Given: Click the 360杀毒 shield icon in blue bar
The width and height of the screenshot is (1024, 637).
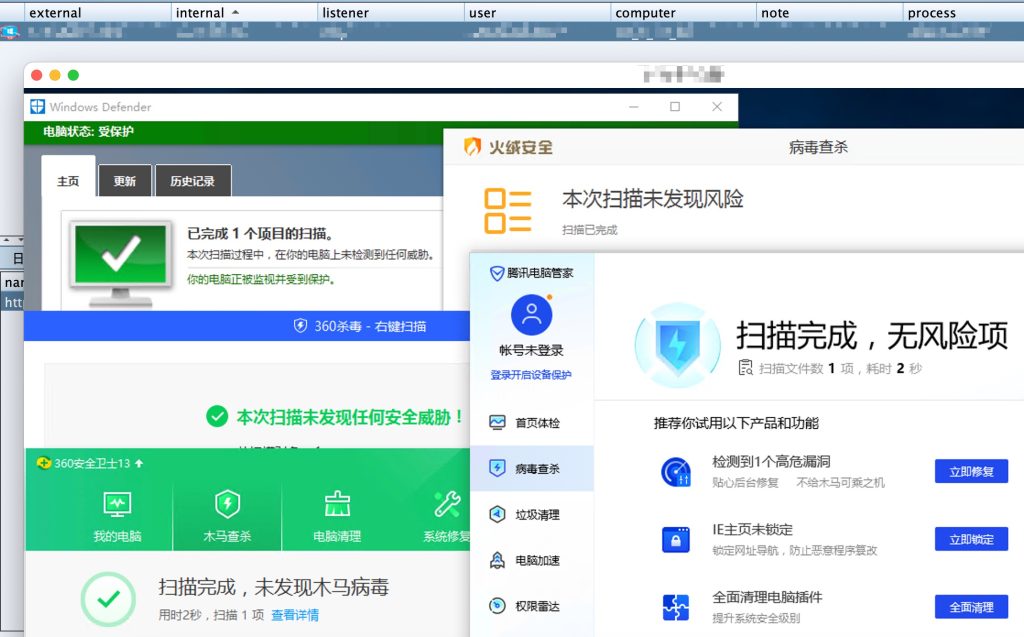Looking at the screenshot, I should [x=300, y=325].
